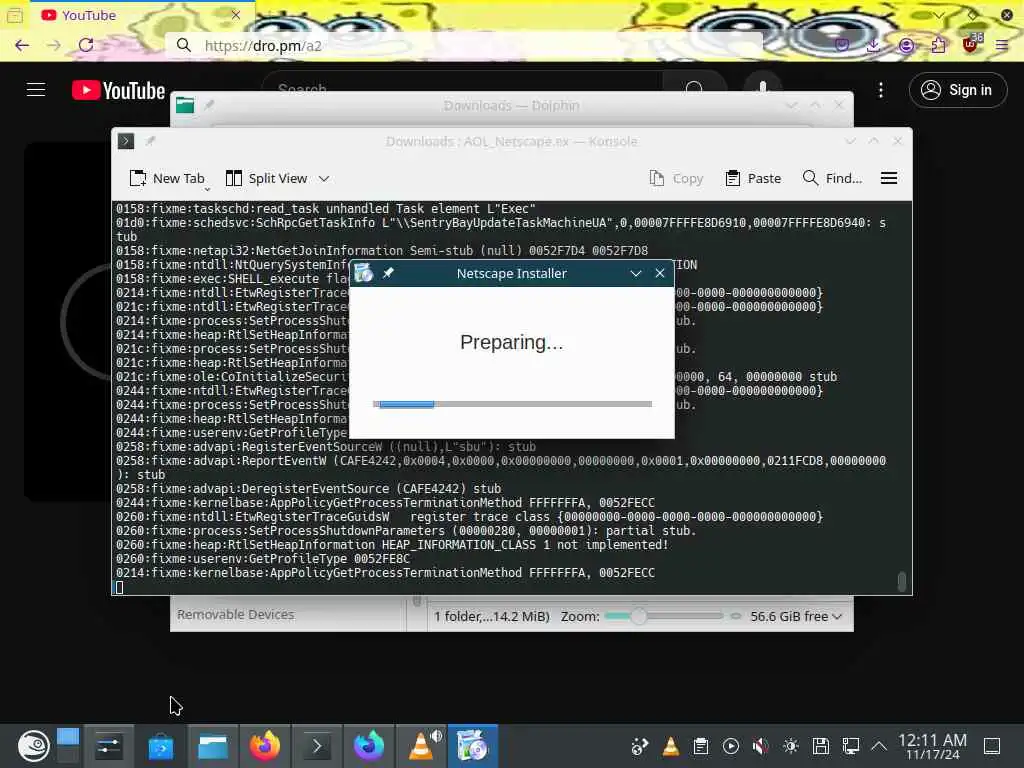The image size is (1024, 768).
Task: Open the Firefox application menu
Action: pyautogui.click(x=1002, y=45)
